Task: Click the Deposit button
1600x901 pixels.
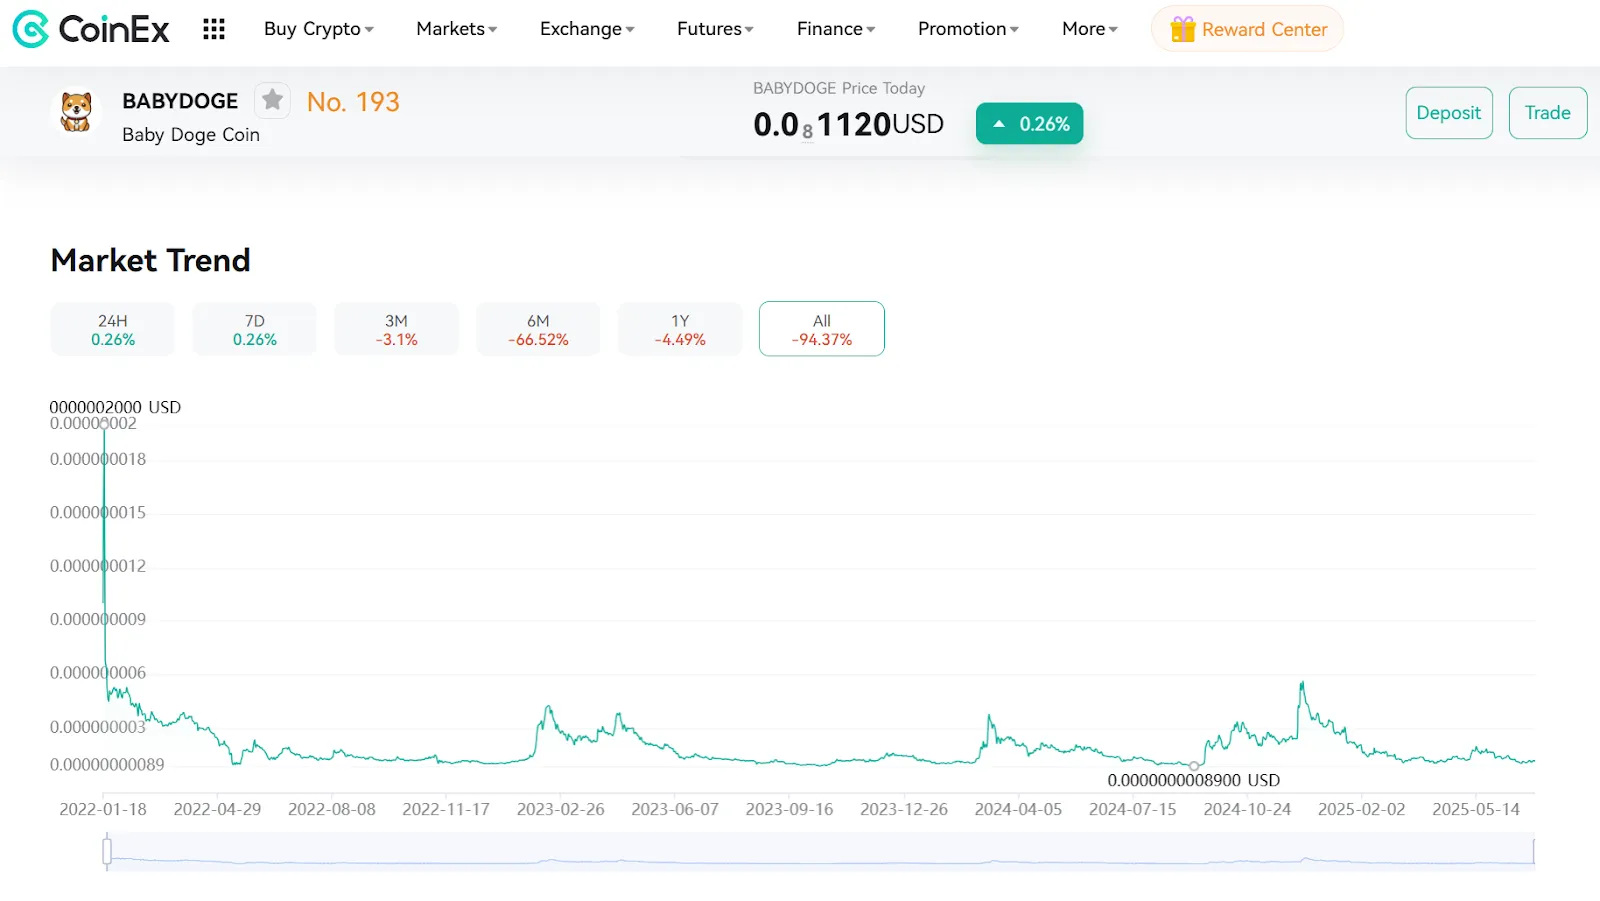Action: pos(1449,113)
